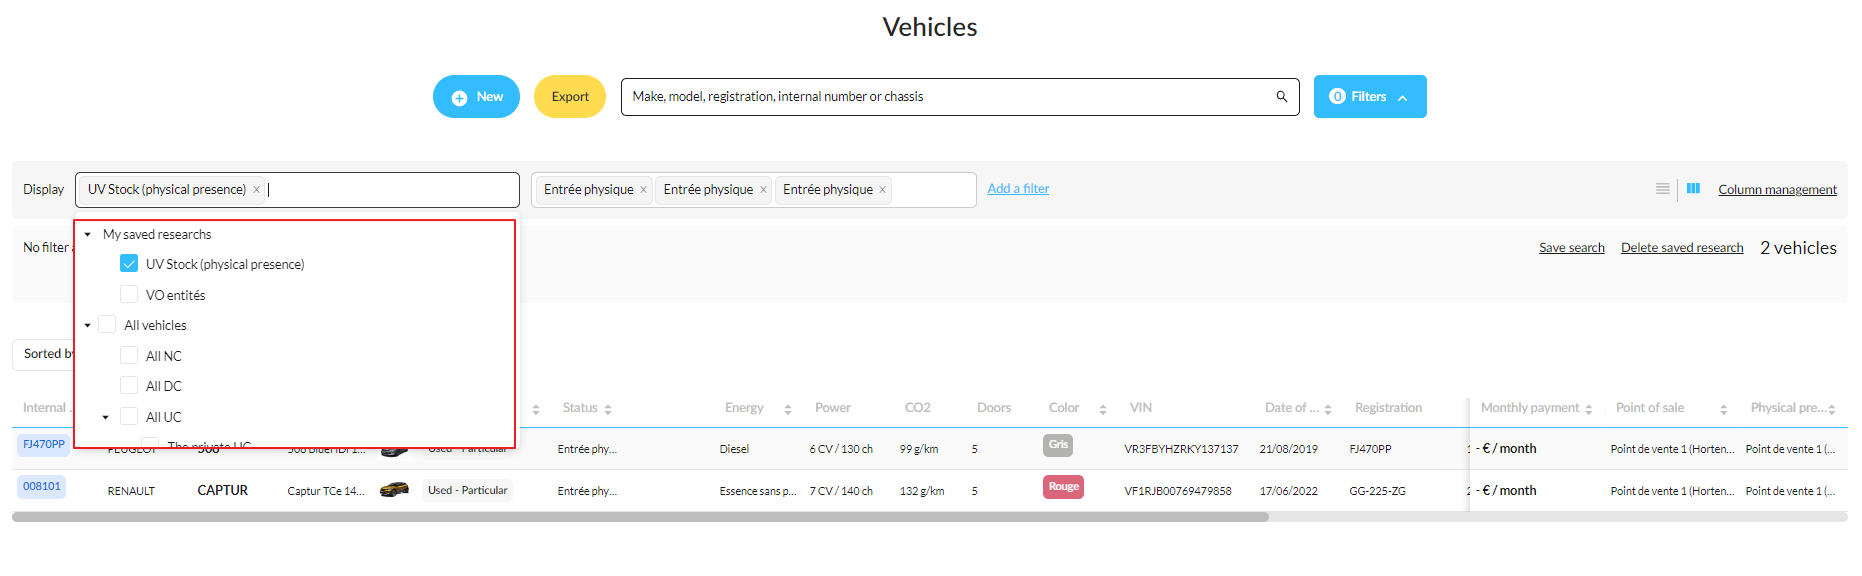Sort by Color column arrows

[1103, 409]
